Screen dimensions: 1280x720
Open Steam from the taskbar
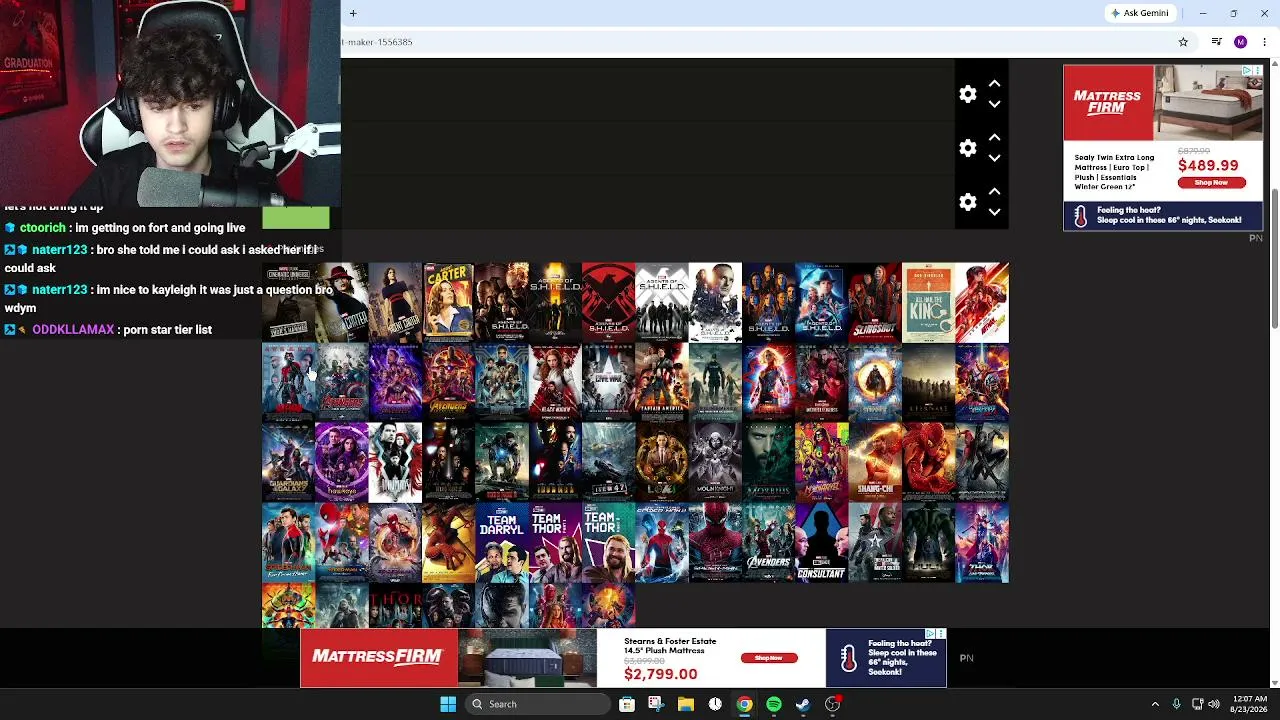coord(803,704)
